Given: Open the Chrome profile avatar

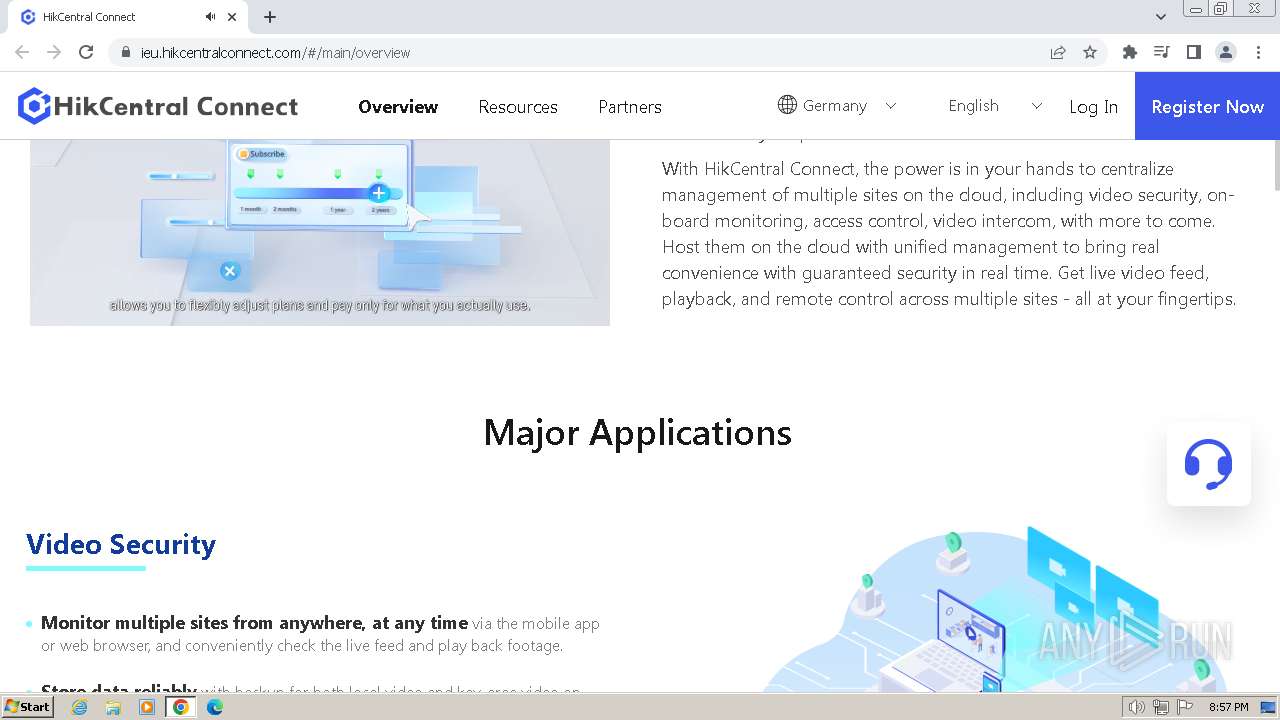Looking at the screenshot, I should (x=1226, y=52).
